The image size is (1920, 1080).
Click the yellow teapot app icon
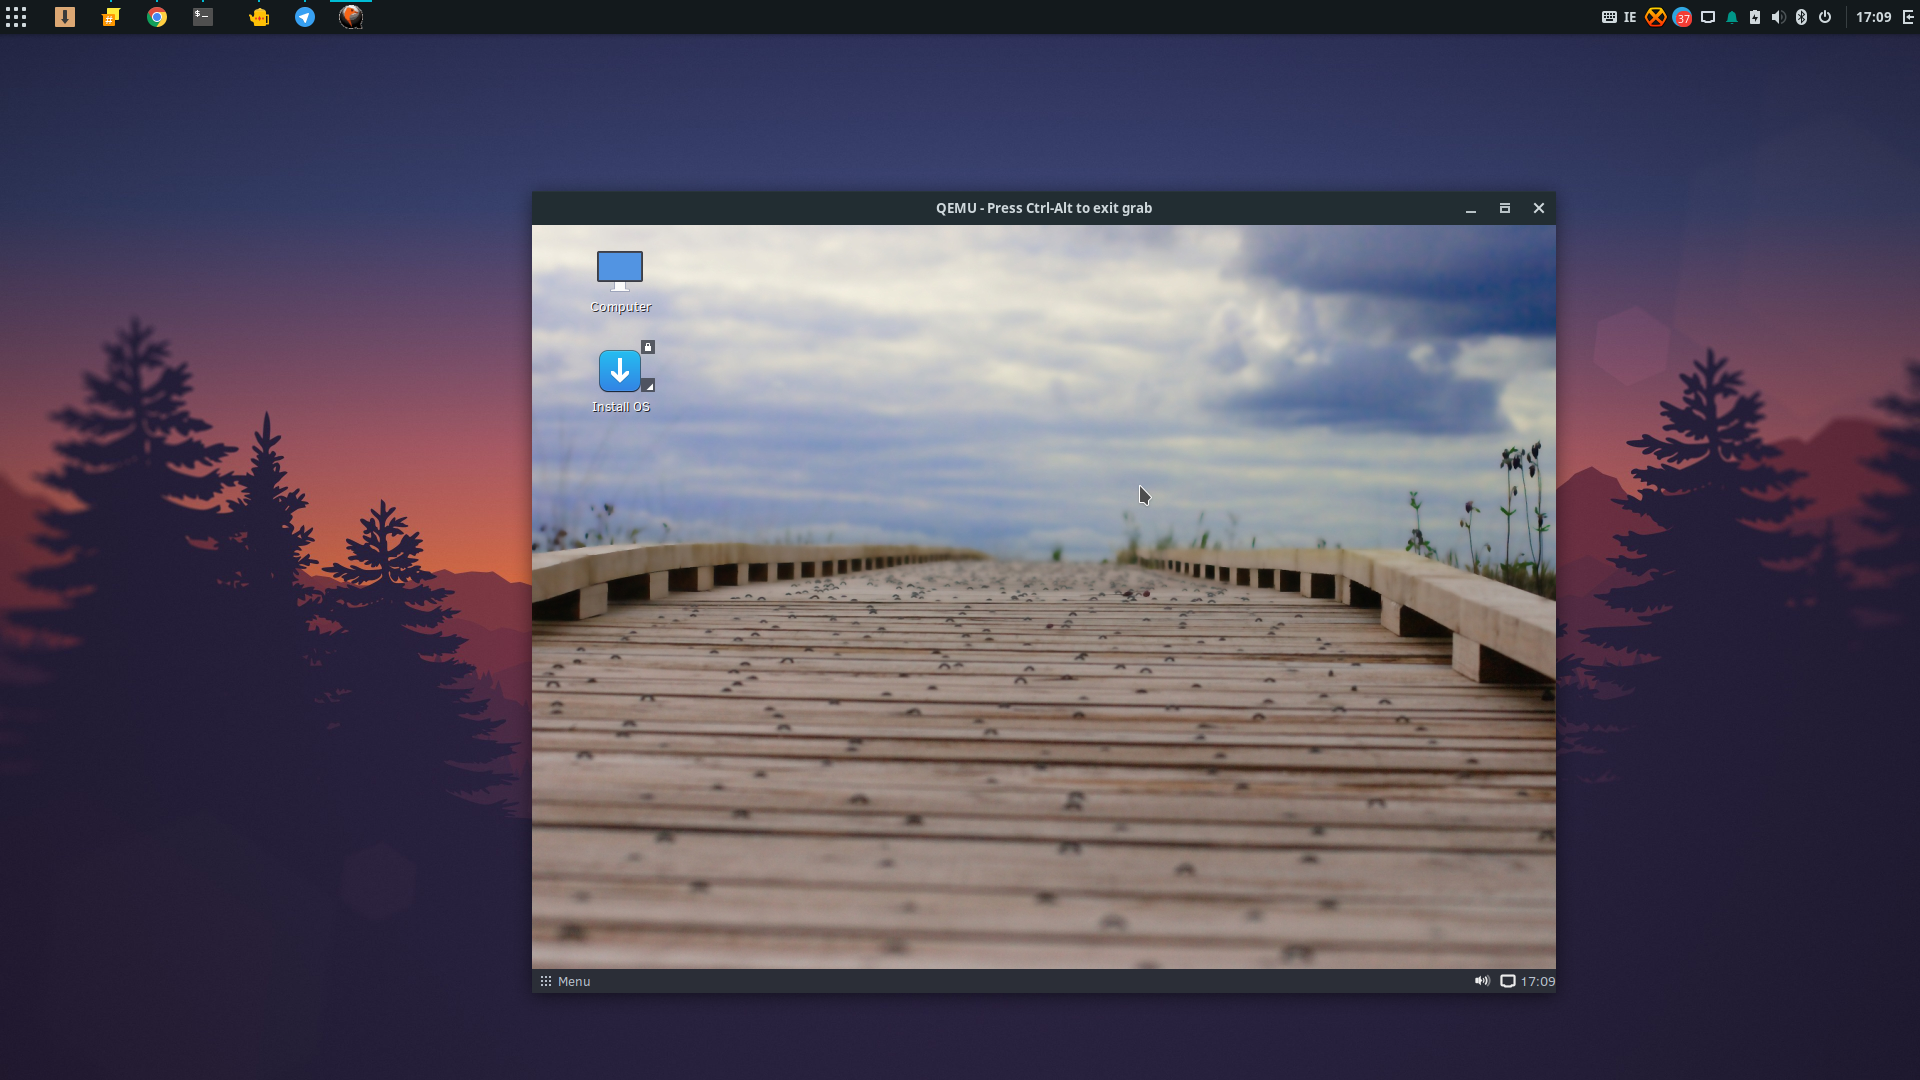pyautogui.click(x=259, y=17)
